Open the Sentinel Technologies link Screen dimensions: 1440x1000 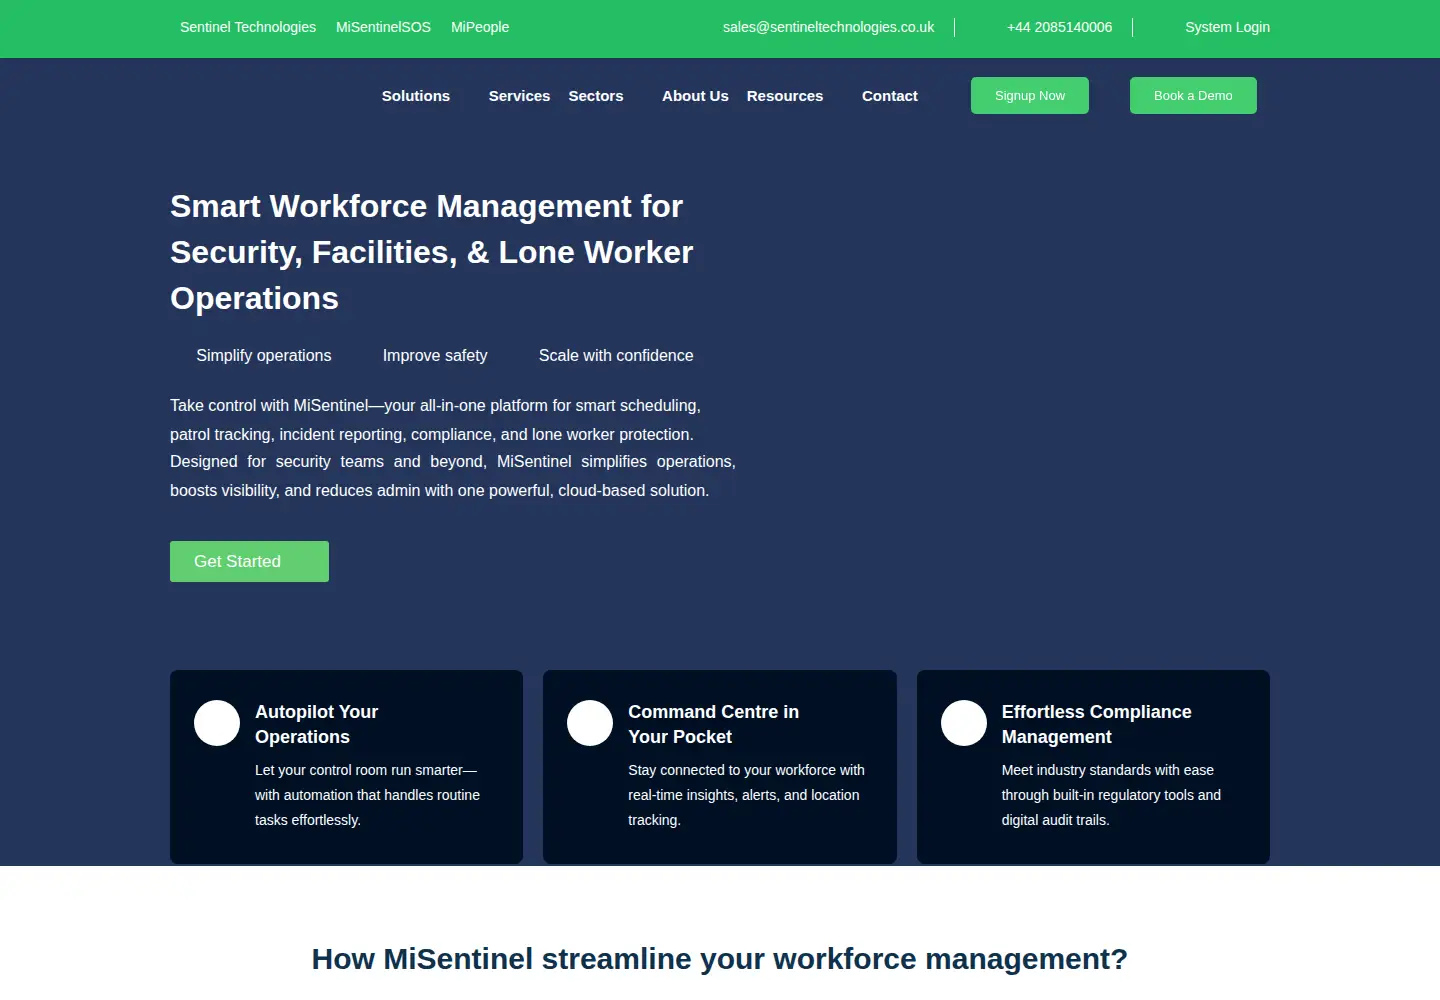[x=248, y=27]
